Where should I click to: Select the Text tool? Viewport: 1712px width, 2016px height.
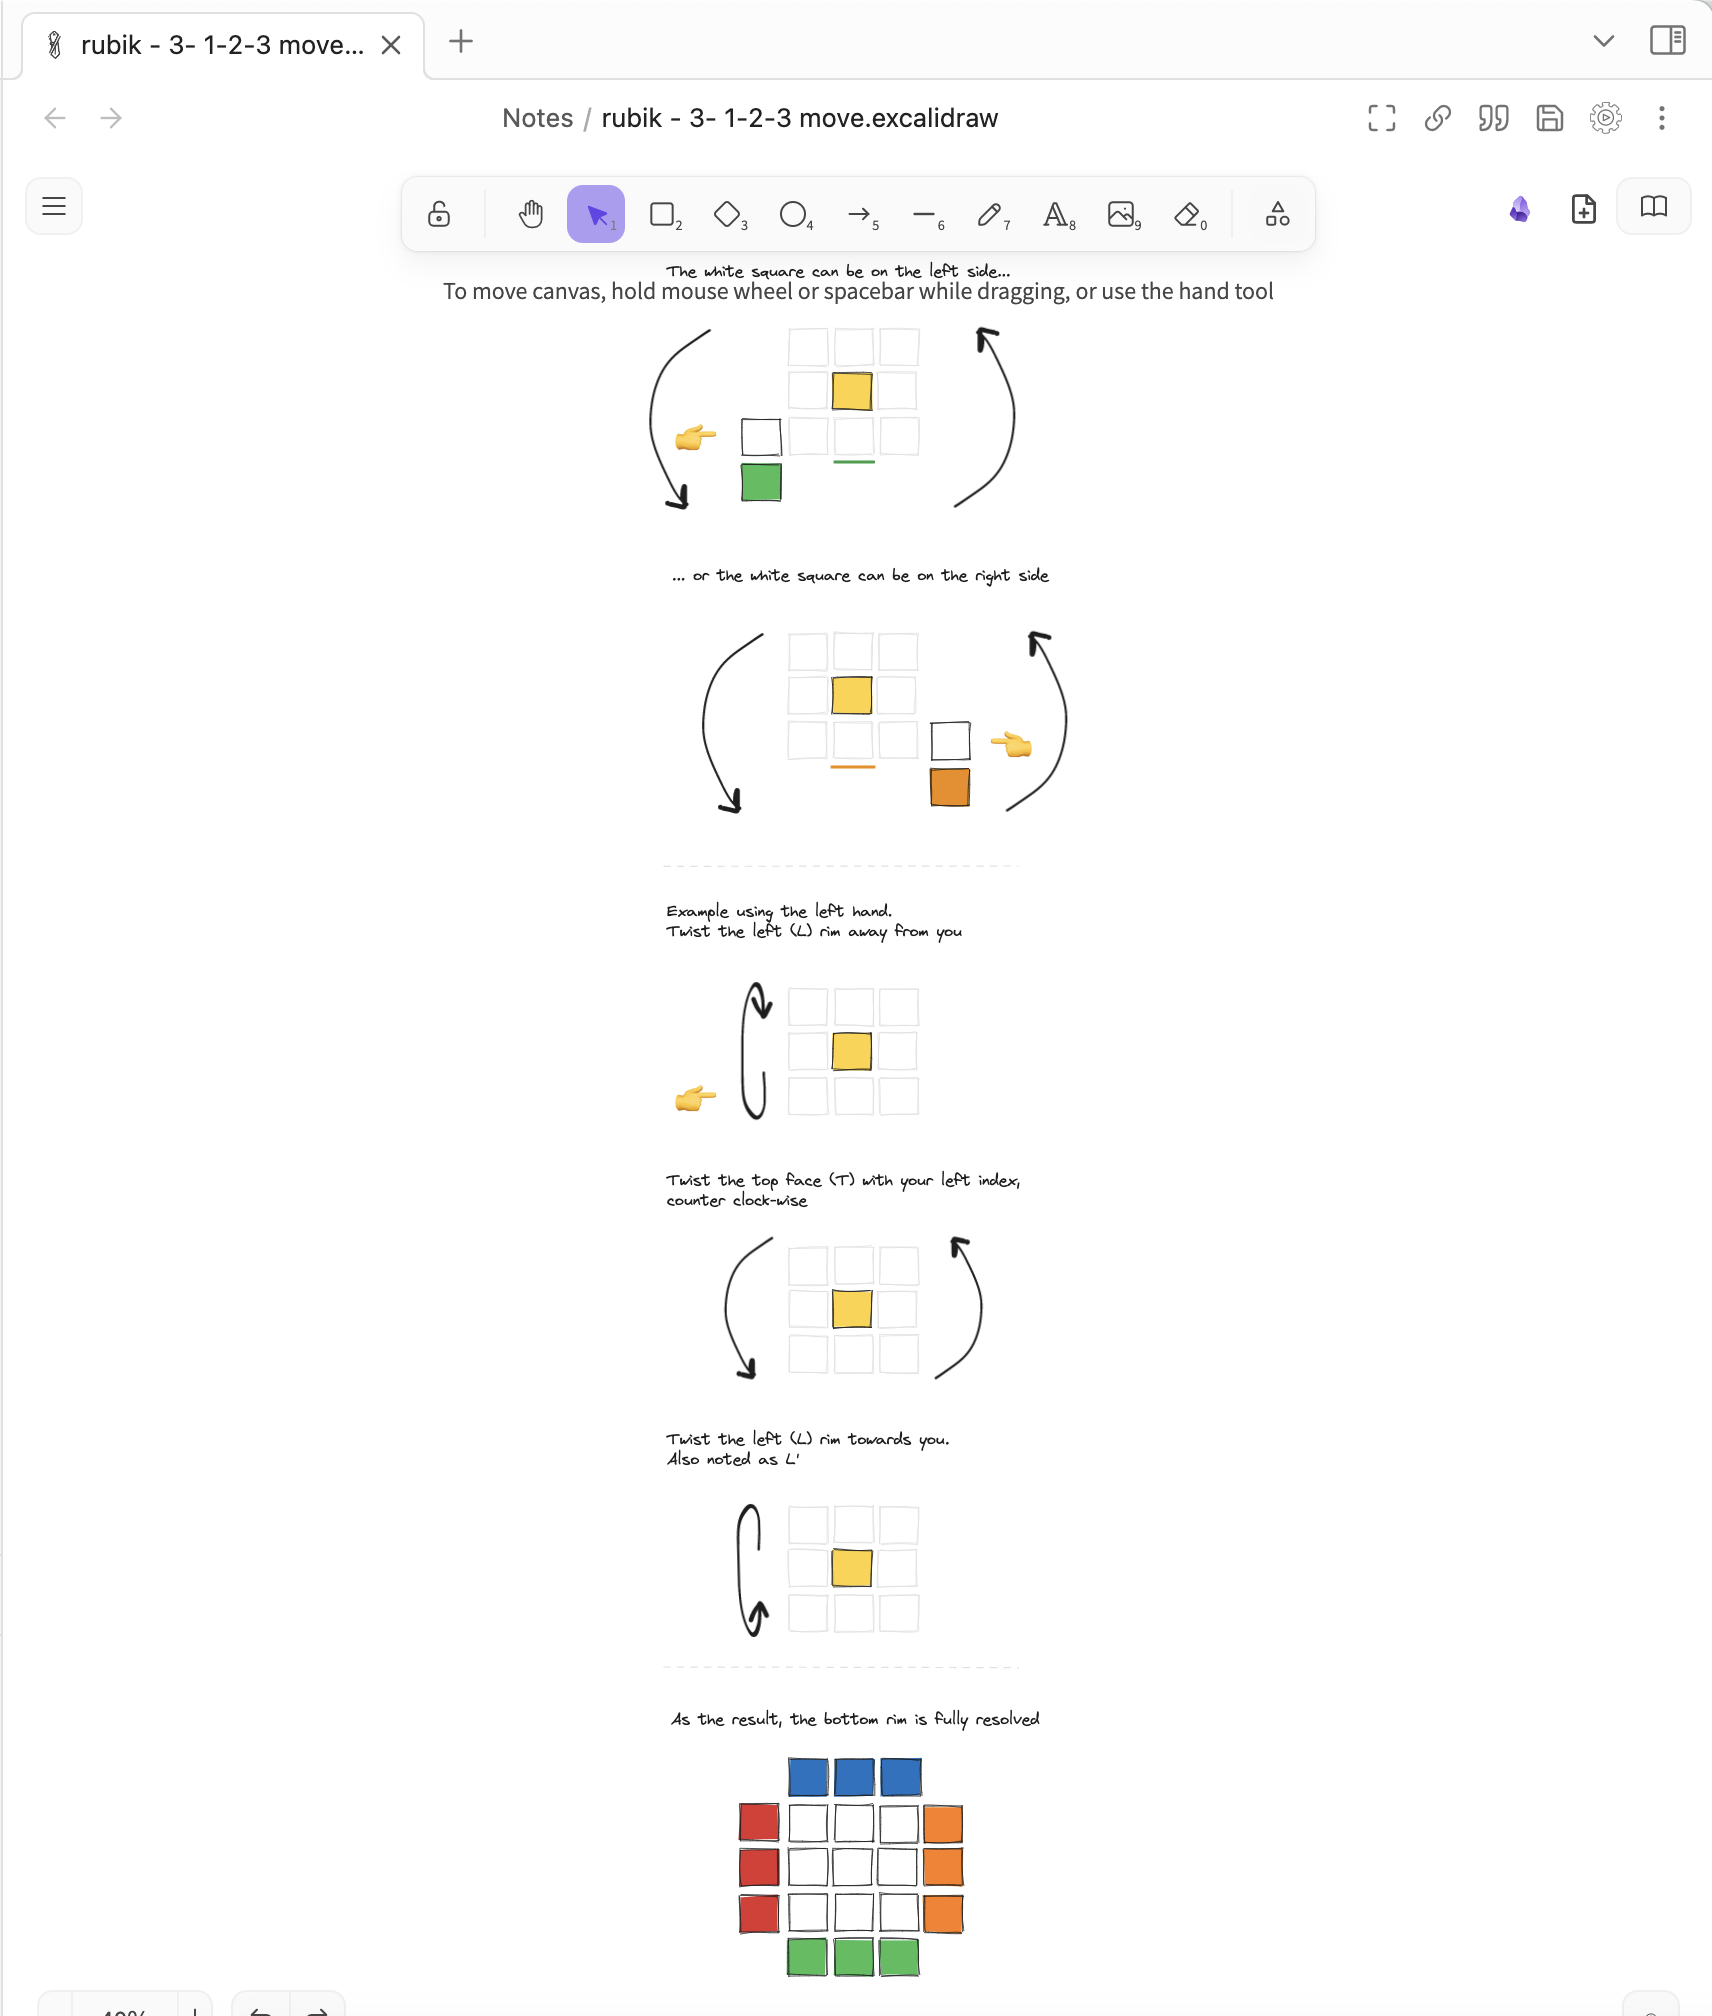(1057, 213)
